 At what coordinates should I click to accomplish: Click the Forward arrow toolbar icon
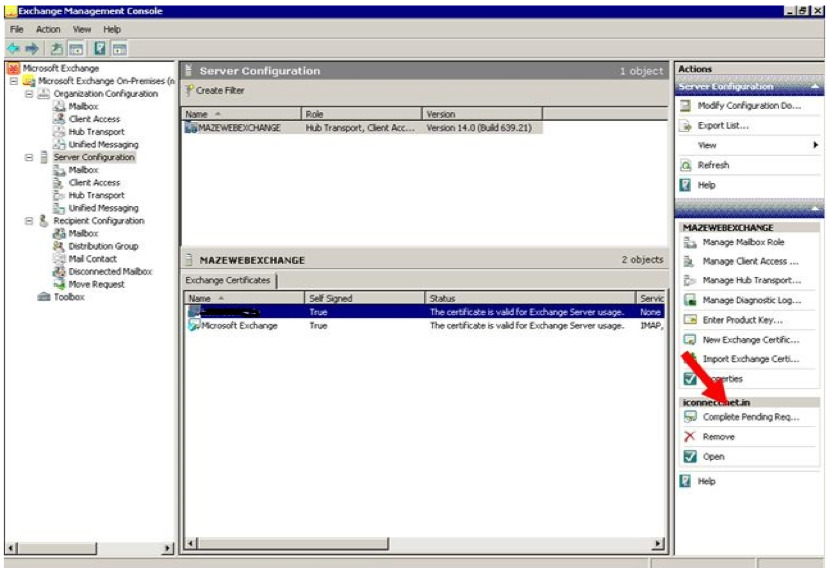pyautogui.click(x=32, y=49)
